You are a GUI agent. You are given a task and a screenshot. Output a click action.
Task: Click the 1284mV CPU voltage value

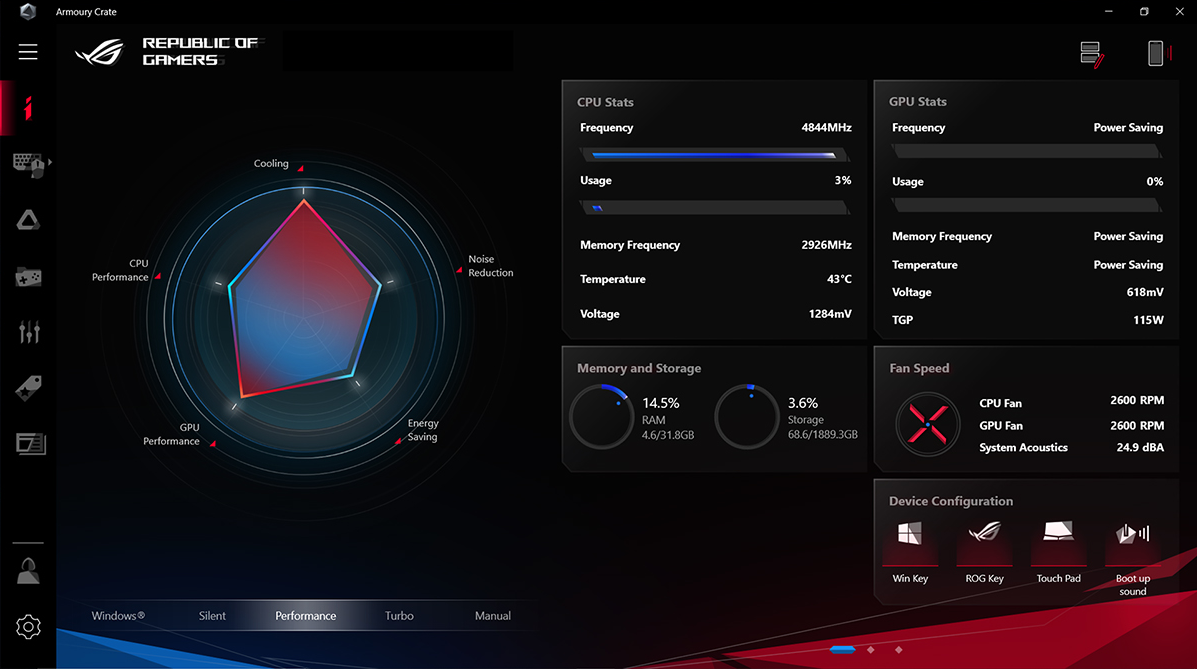830,314
